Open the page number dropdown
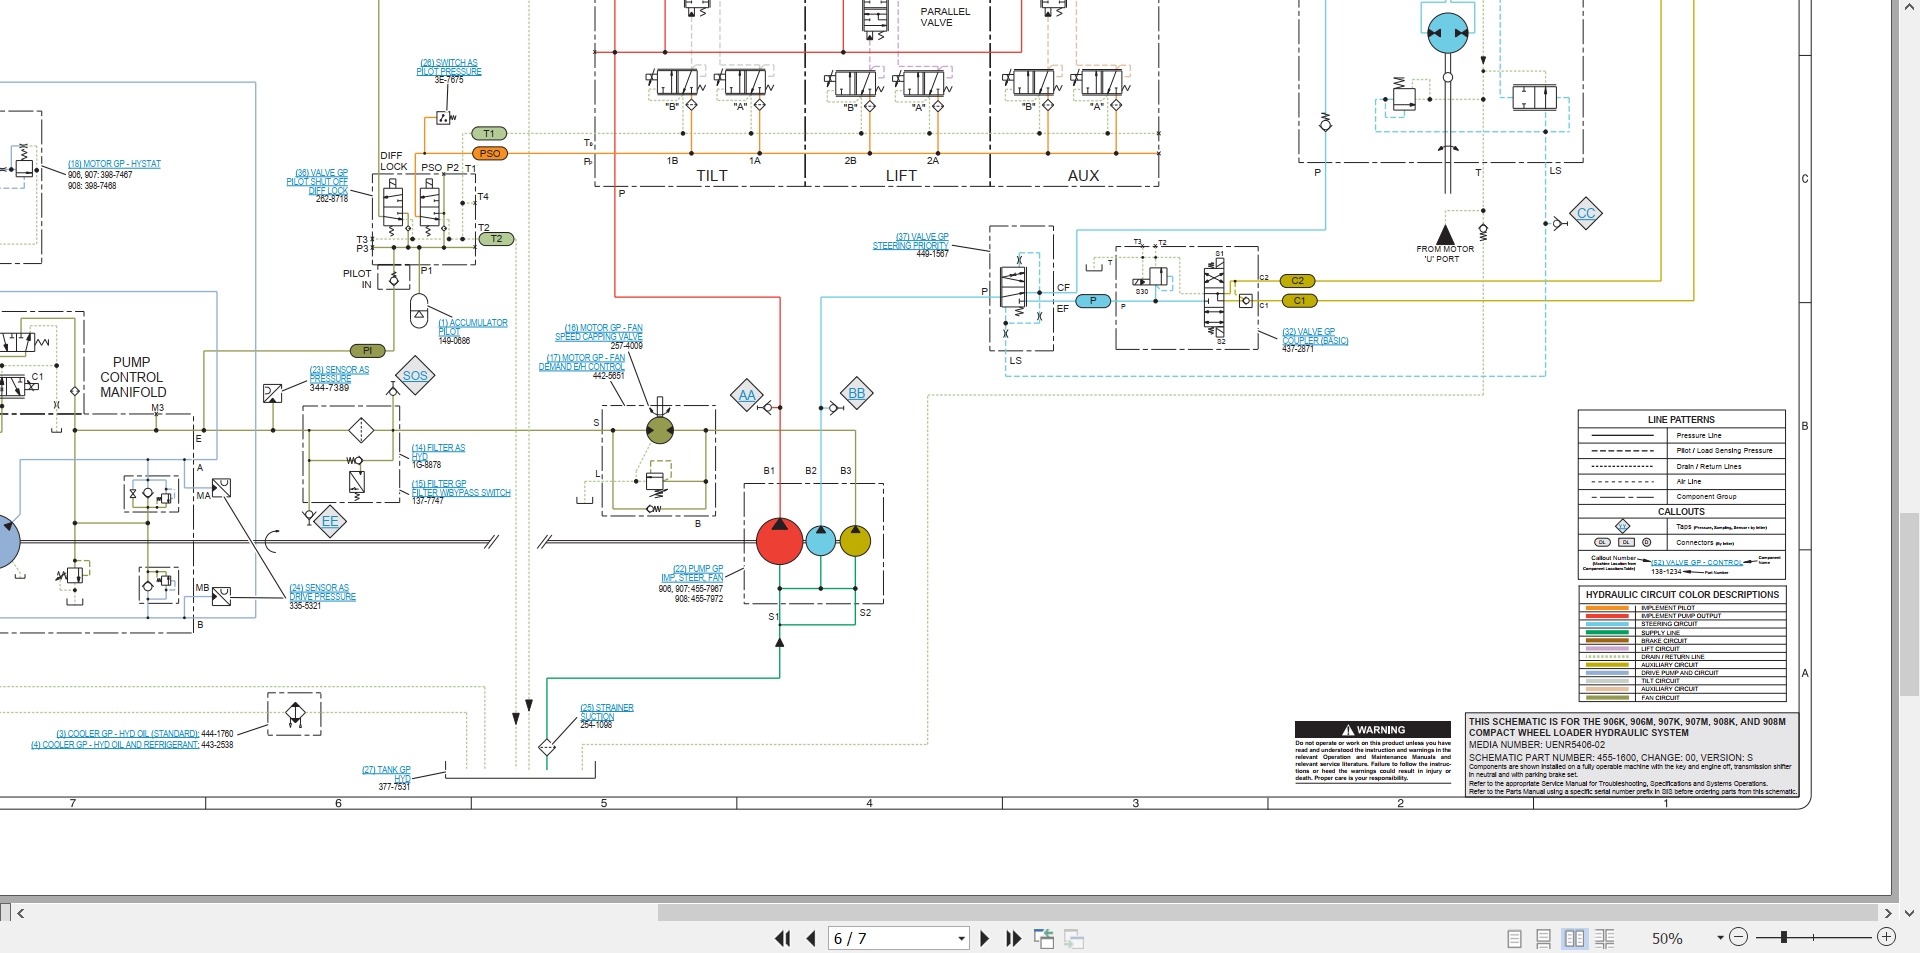 [x=961, y=939]
